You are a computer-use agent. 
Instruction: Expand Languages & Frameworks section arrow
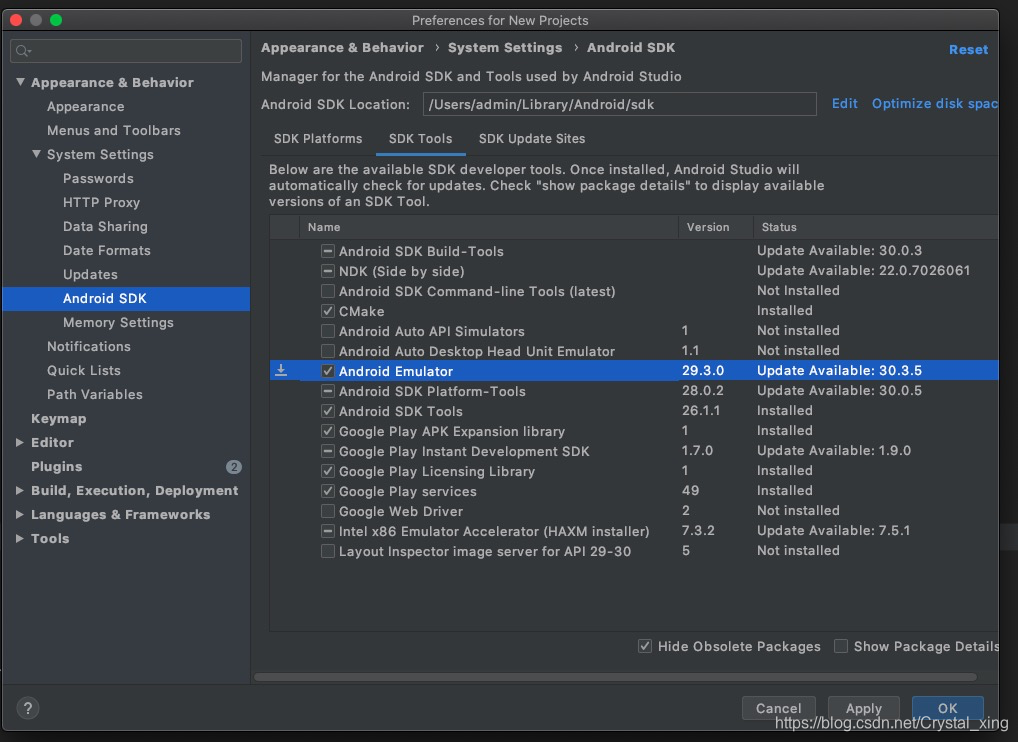pos(20,515)
